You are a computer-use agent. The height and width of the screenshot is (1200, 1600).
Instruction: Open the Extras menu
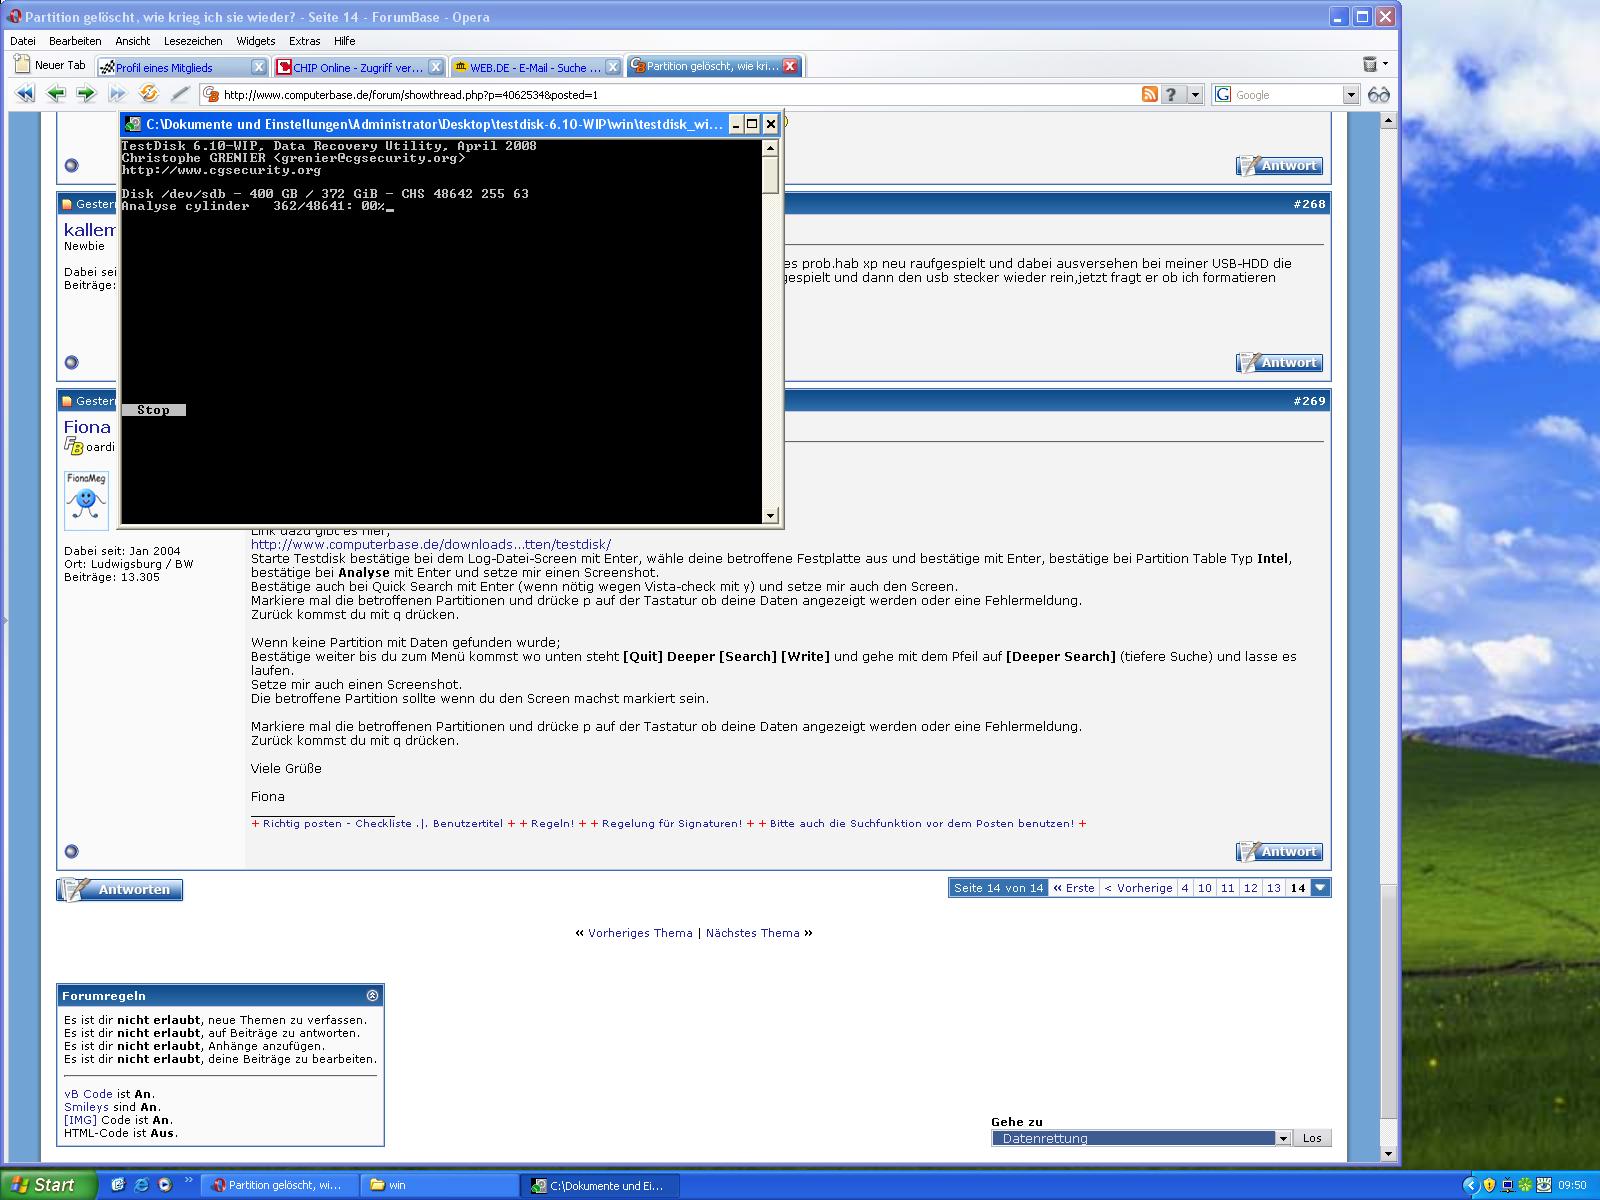[304, 41]
